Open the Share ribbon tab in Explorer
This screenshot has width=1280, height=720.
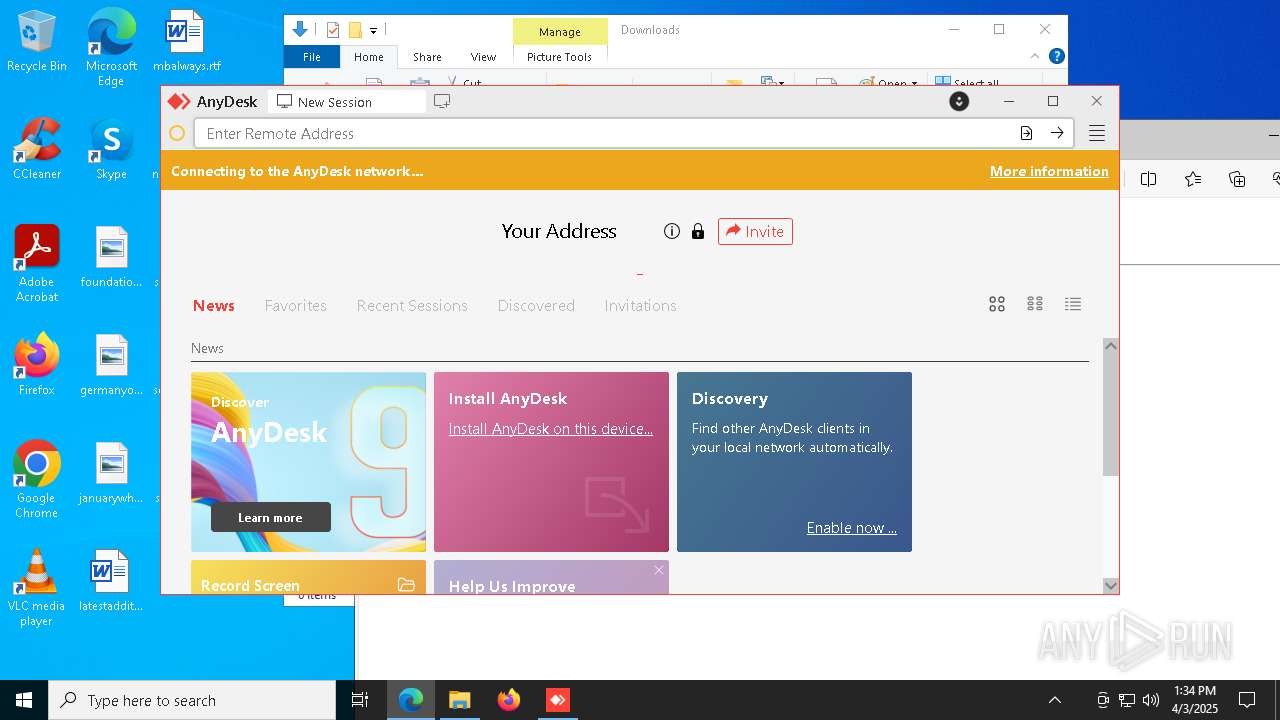427,57
